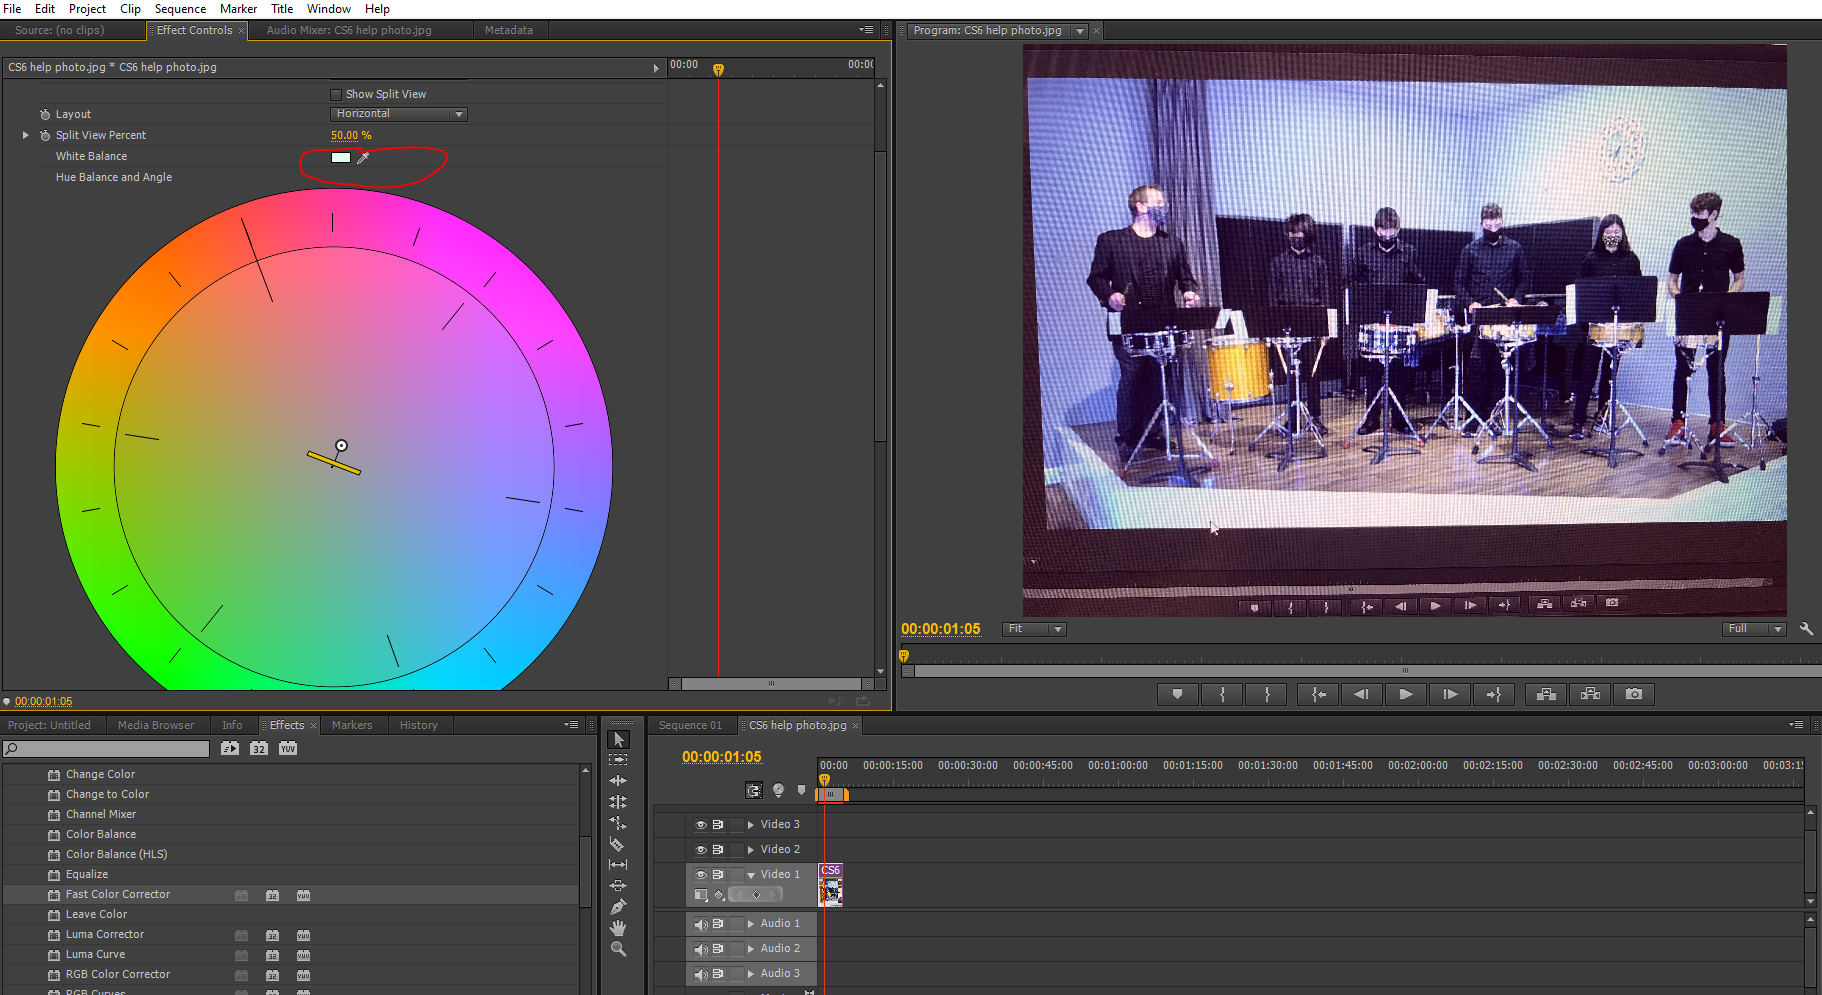Open the Sequence menu
This screenshot has width=1822, height=995.
pos(180,9)
